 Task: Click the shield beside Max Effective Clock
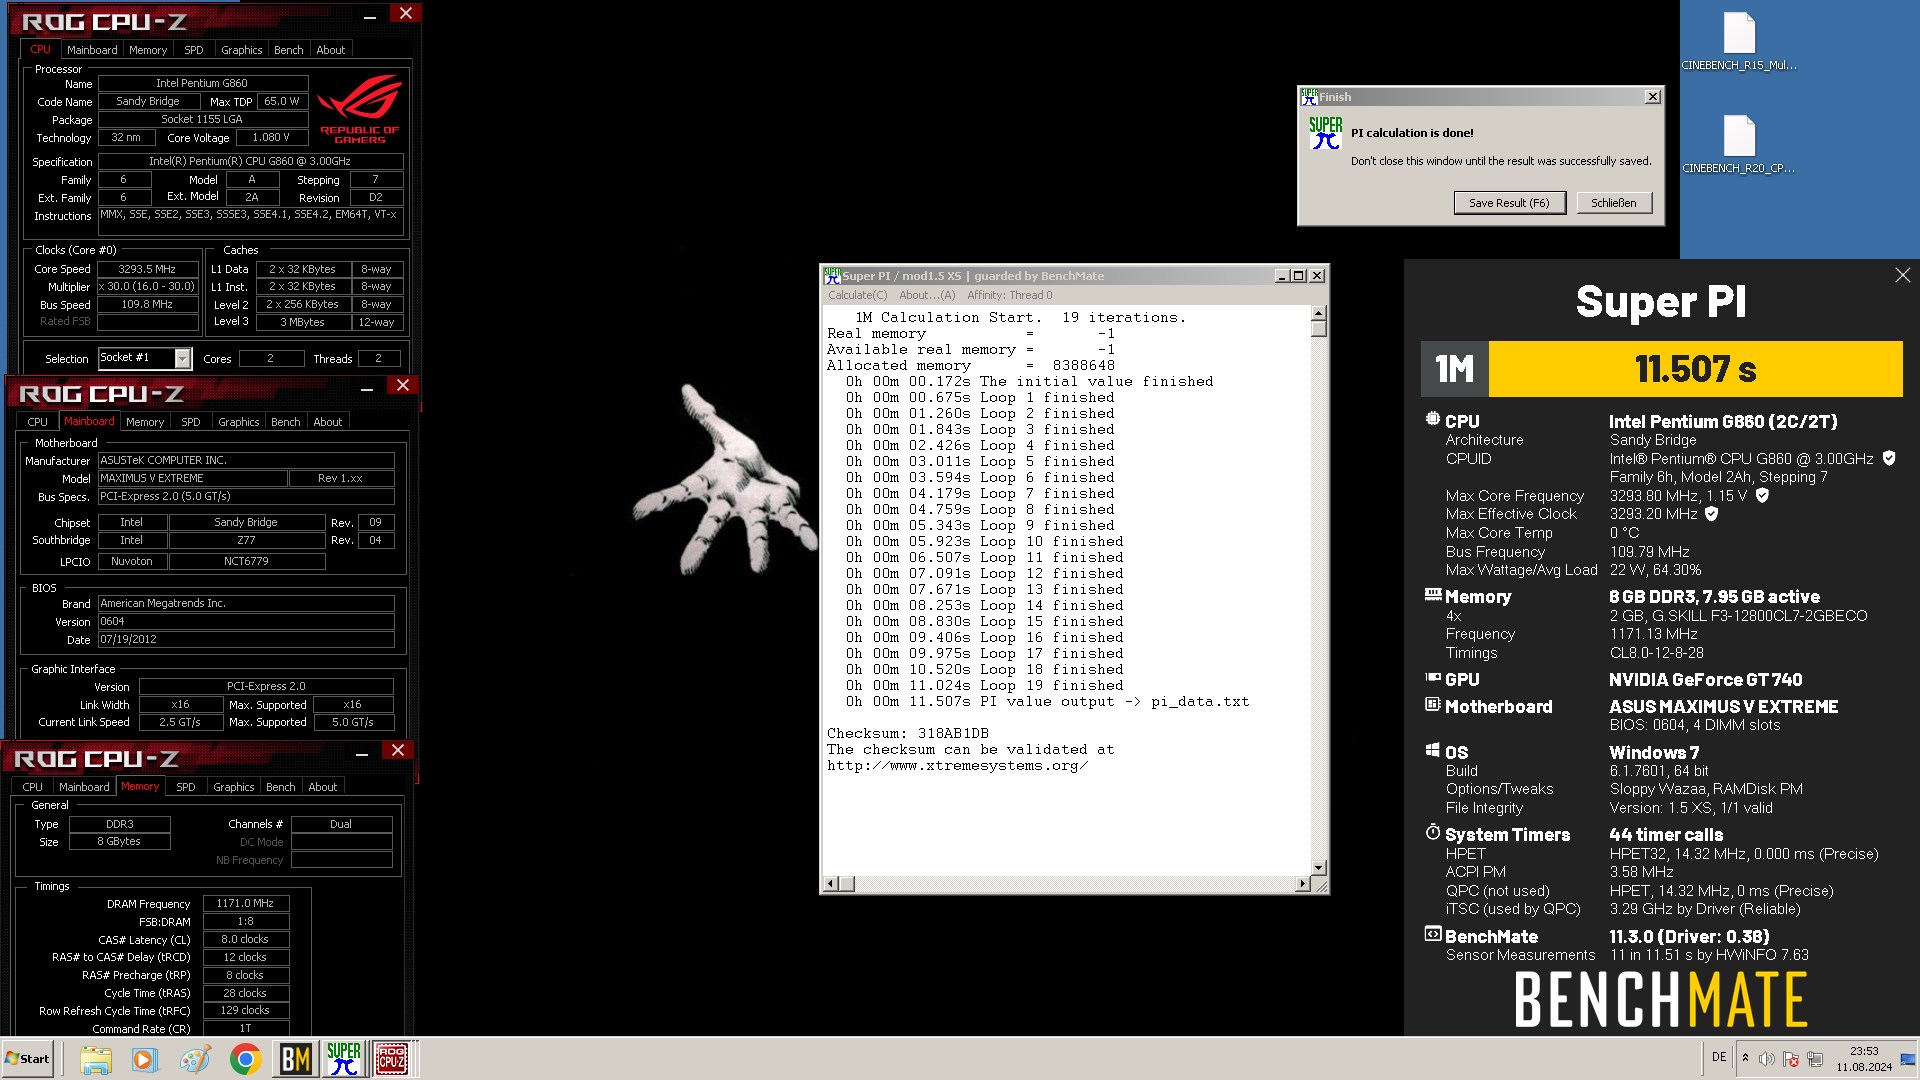[x=1711, y=514]
